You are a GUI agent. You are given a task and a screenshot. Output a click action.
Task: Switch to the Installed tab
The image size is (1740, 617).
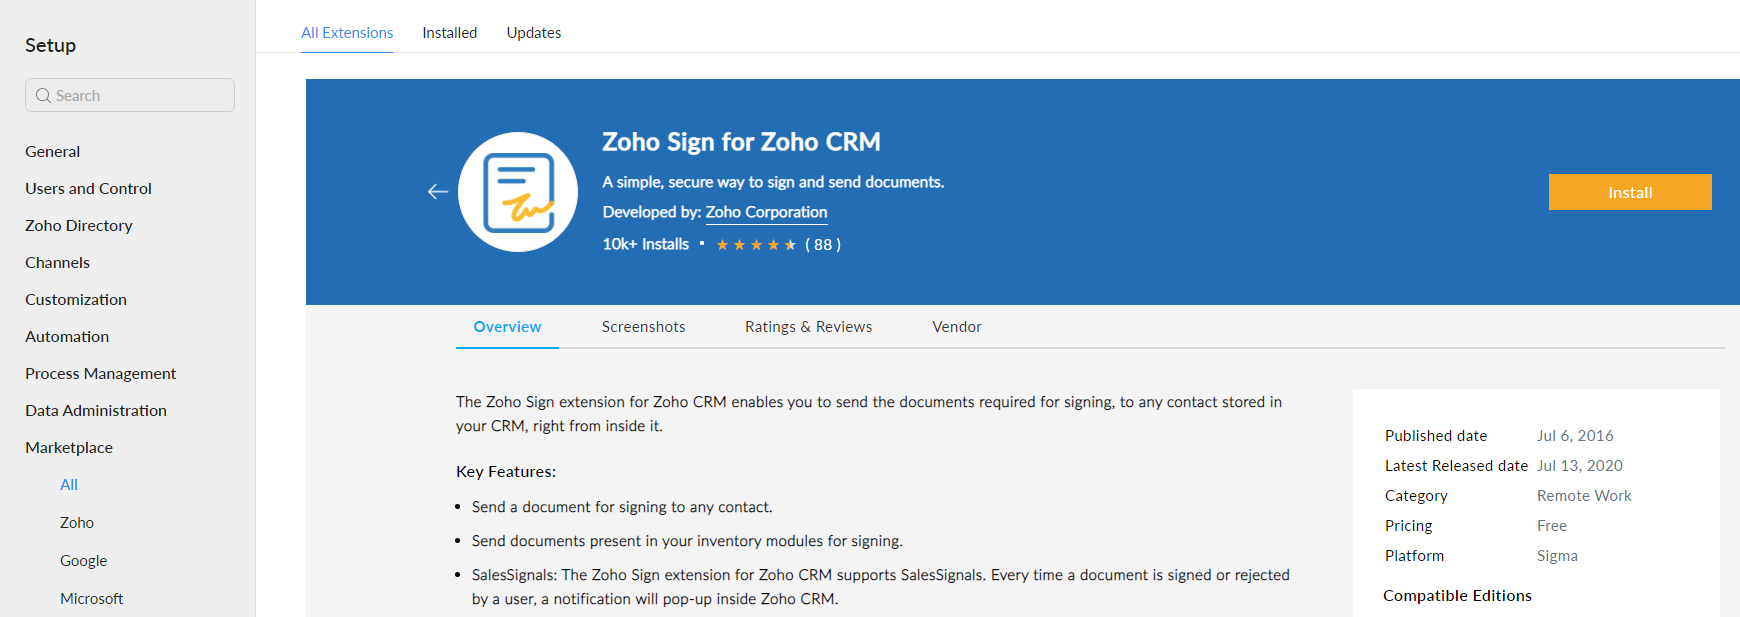click(449, 33)
